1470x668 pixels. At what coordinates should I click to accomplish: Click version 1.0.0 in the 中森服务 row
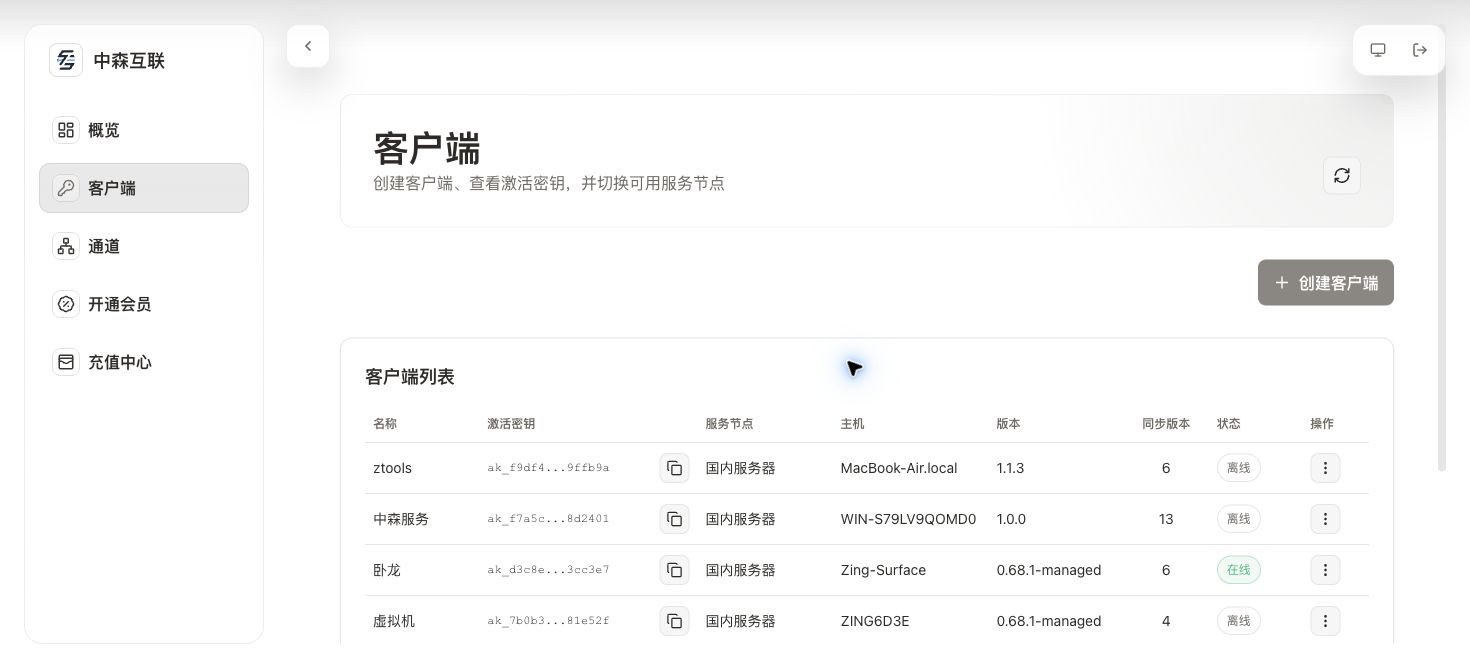point(1011,519)
